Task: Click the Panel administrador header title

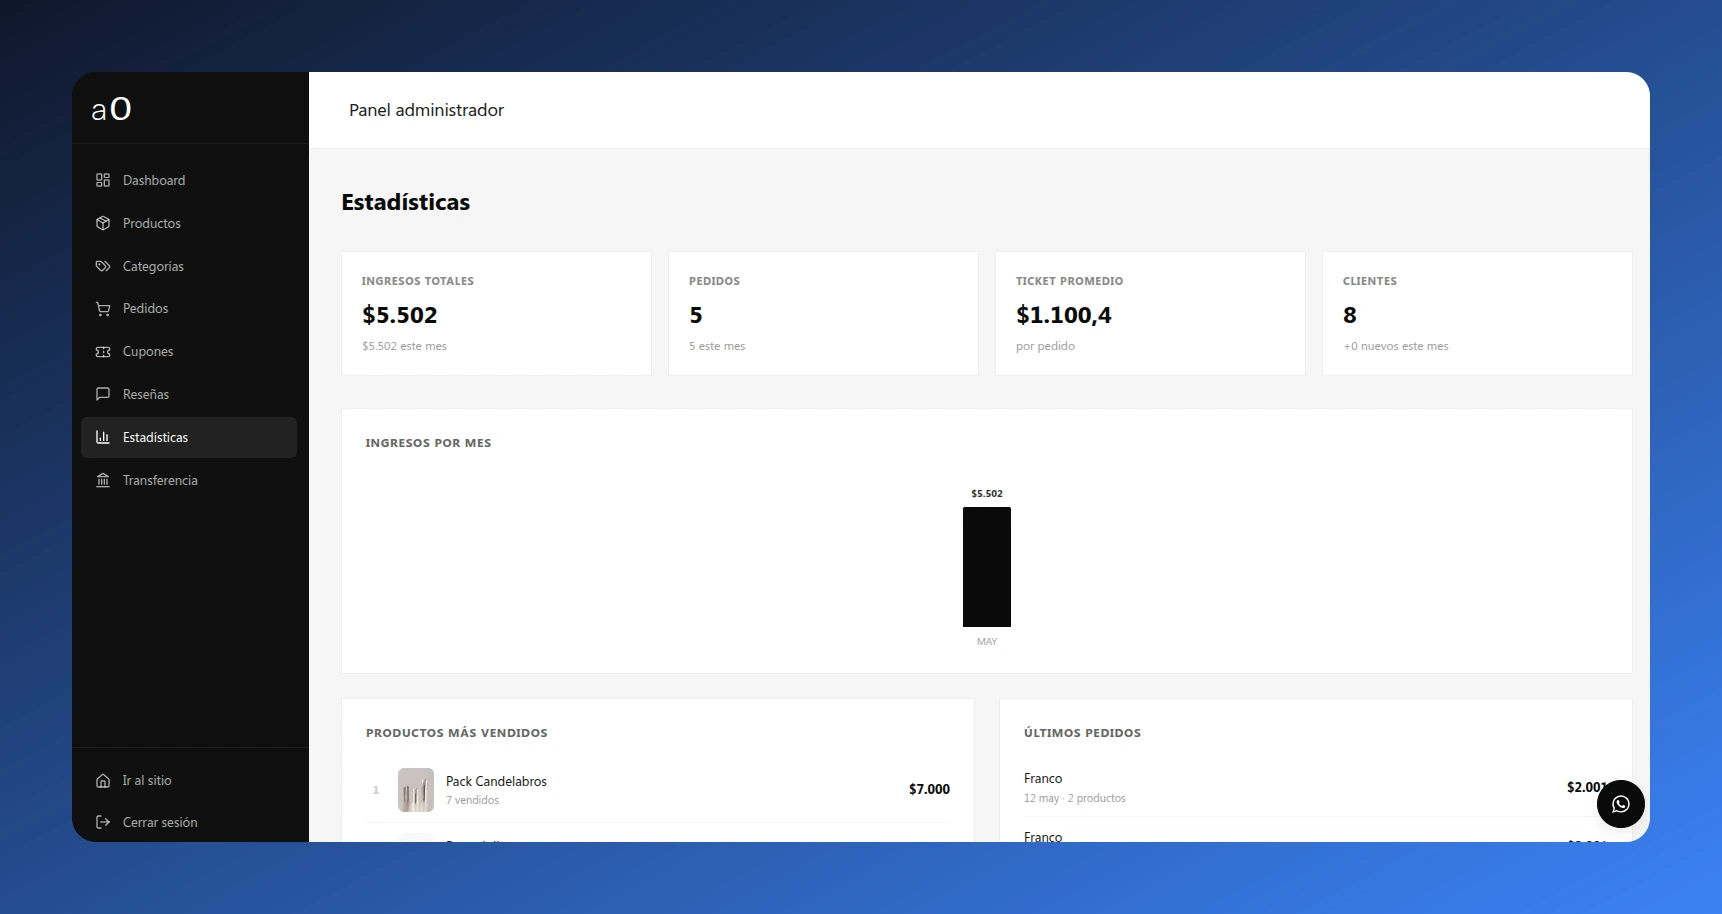Action: (x=426, y=110)
